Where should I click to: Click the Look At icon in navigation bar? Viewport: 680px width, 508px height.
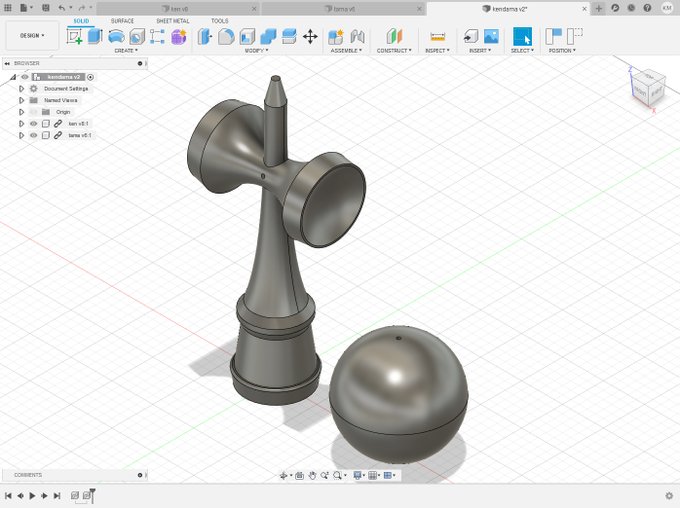tap(299, 476)
